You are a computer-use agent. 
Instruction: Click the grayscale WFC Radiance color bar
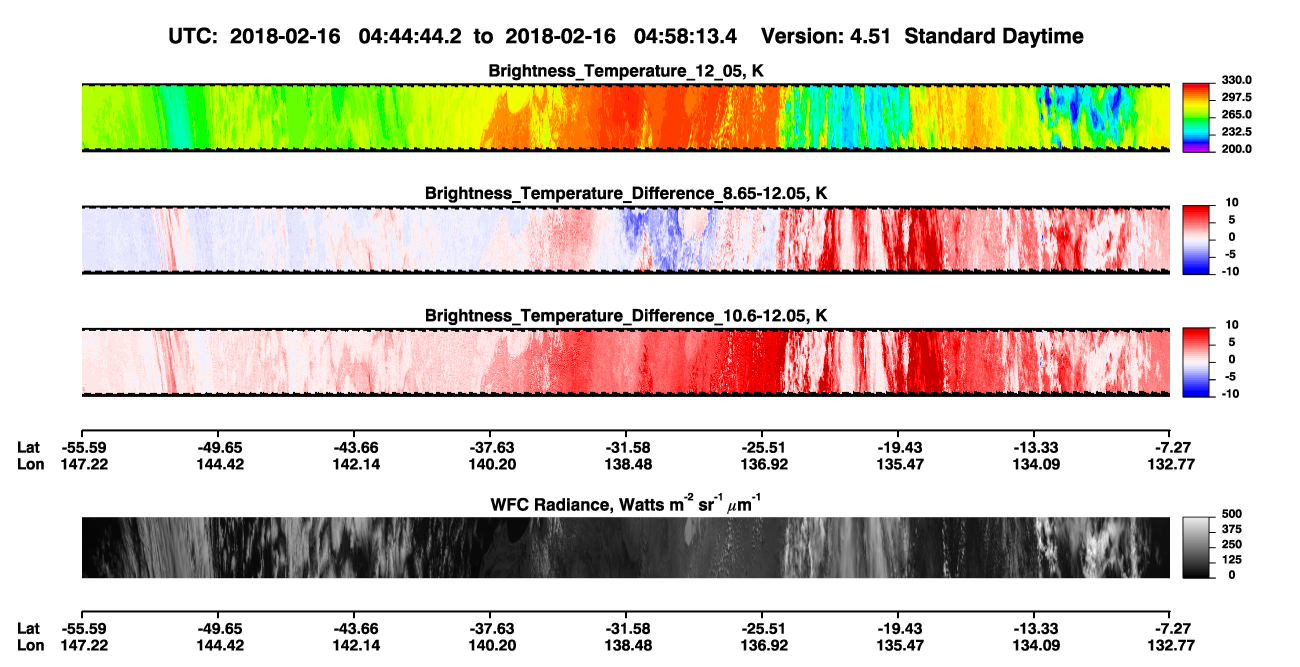point(1195,548)
